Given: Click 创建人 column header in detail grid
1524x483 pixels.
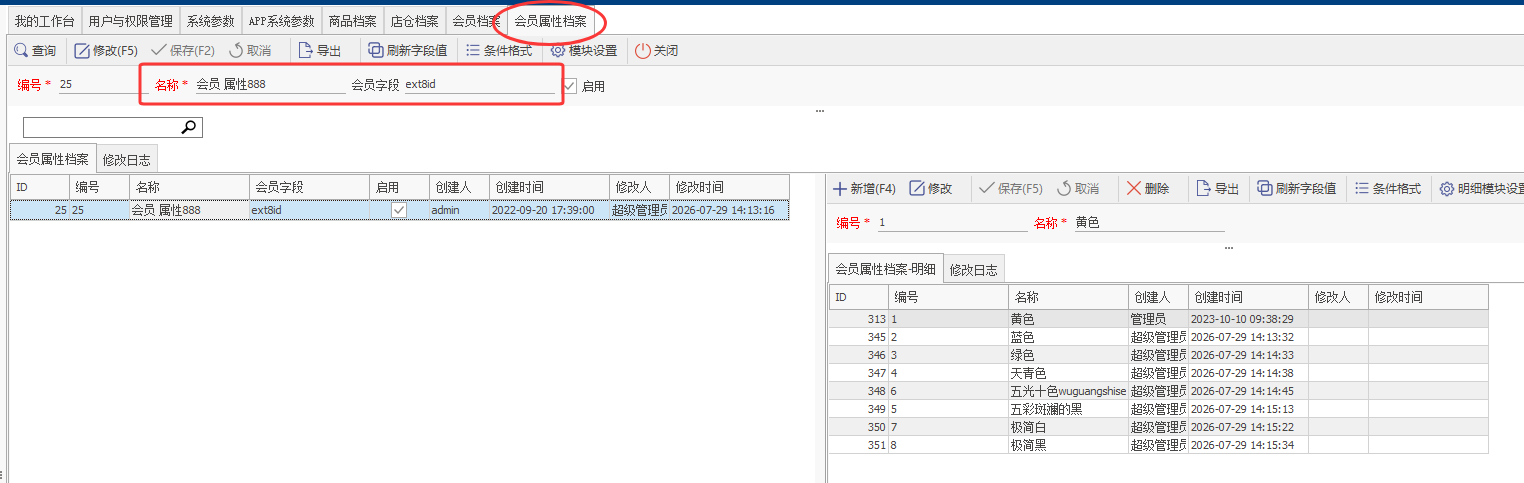Looking at the screenshot, I should point(1158,297).
